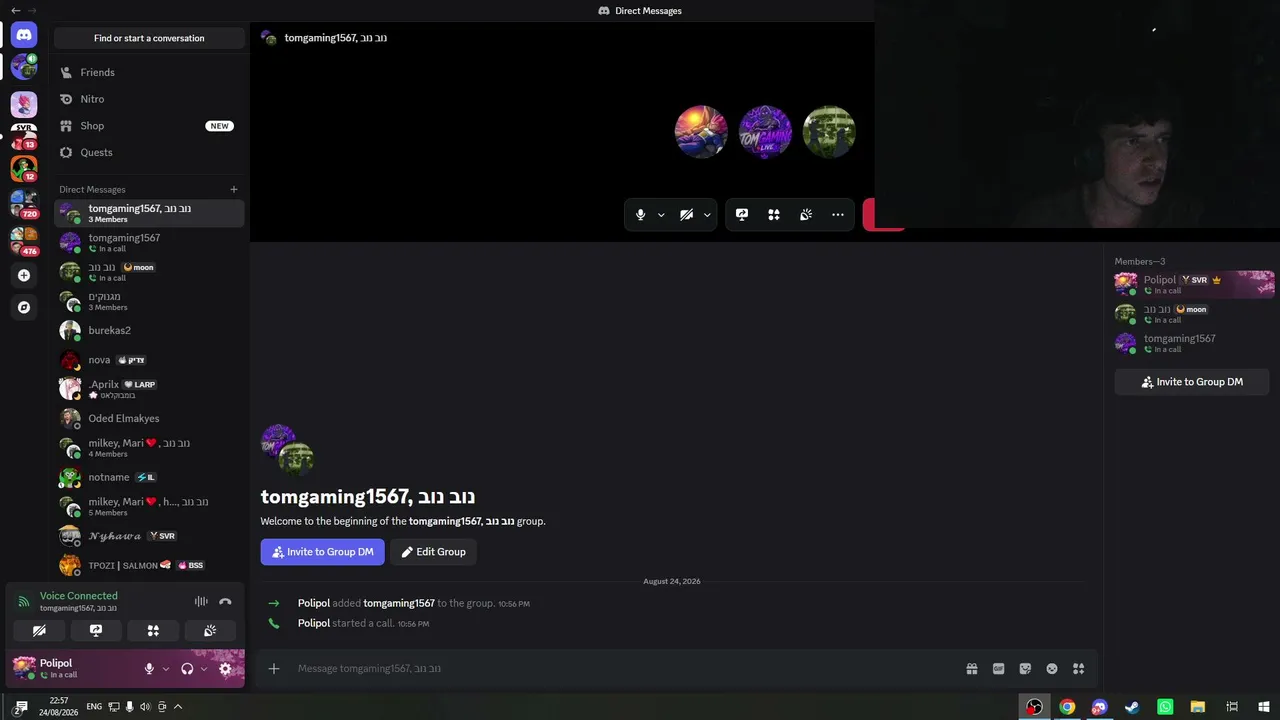
Task: Open the GIF picker in the message bar
Action: point(998,668)
